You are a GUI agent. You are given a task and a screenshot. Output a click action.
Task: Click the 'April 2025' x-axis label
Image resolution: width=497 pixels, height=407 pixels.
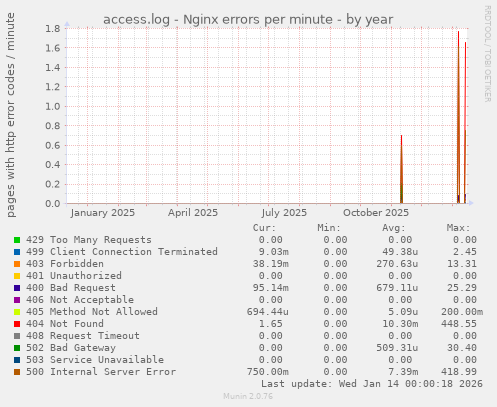(x=193, y=213)
